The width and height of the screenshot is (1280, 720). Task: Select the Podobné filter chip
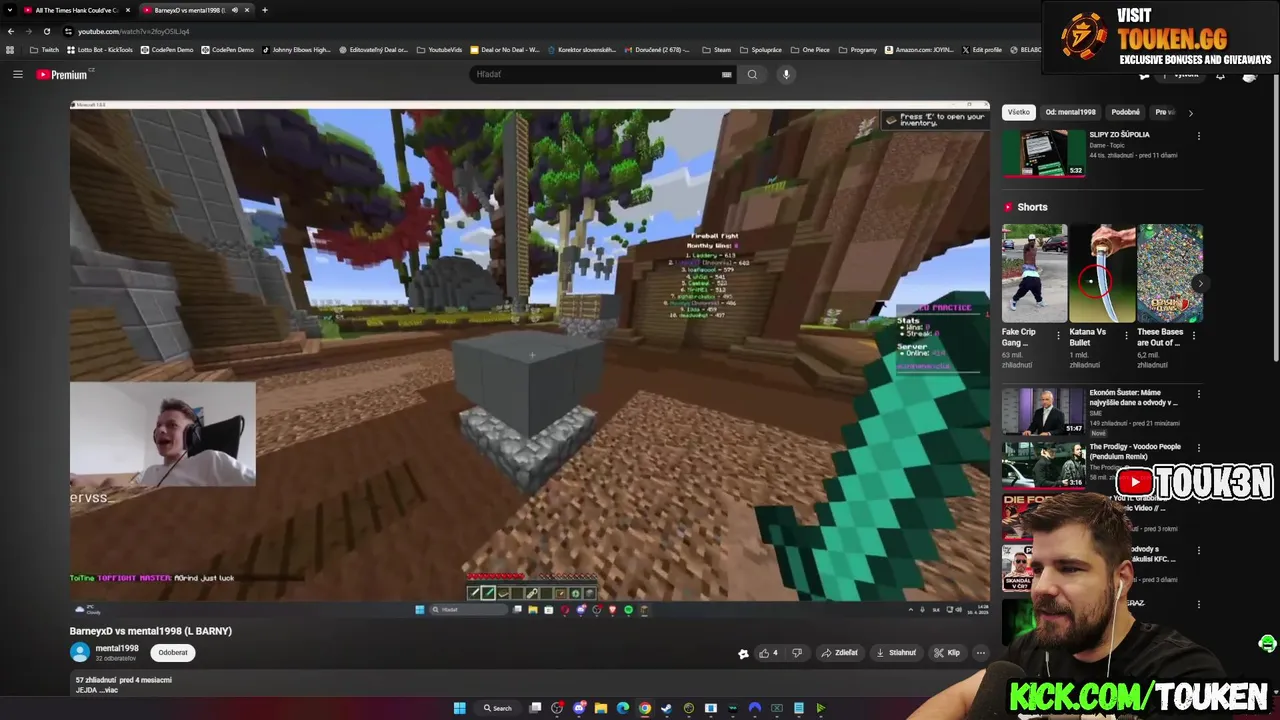click(x=1125, y=112)
